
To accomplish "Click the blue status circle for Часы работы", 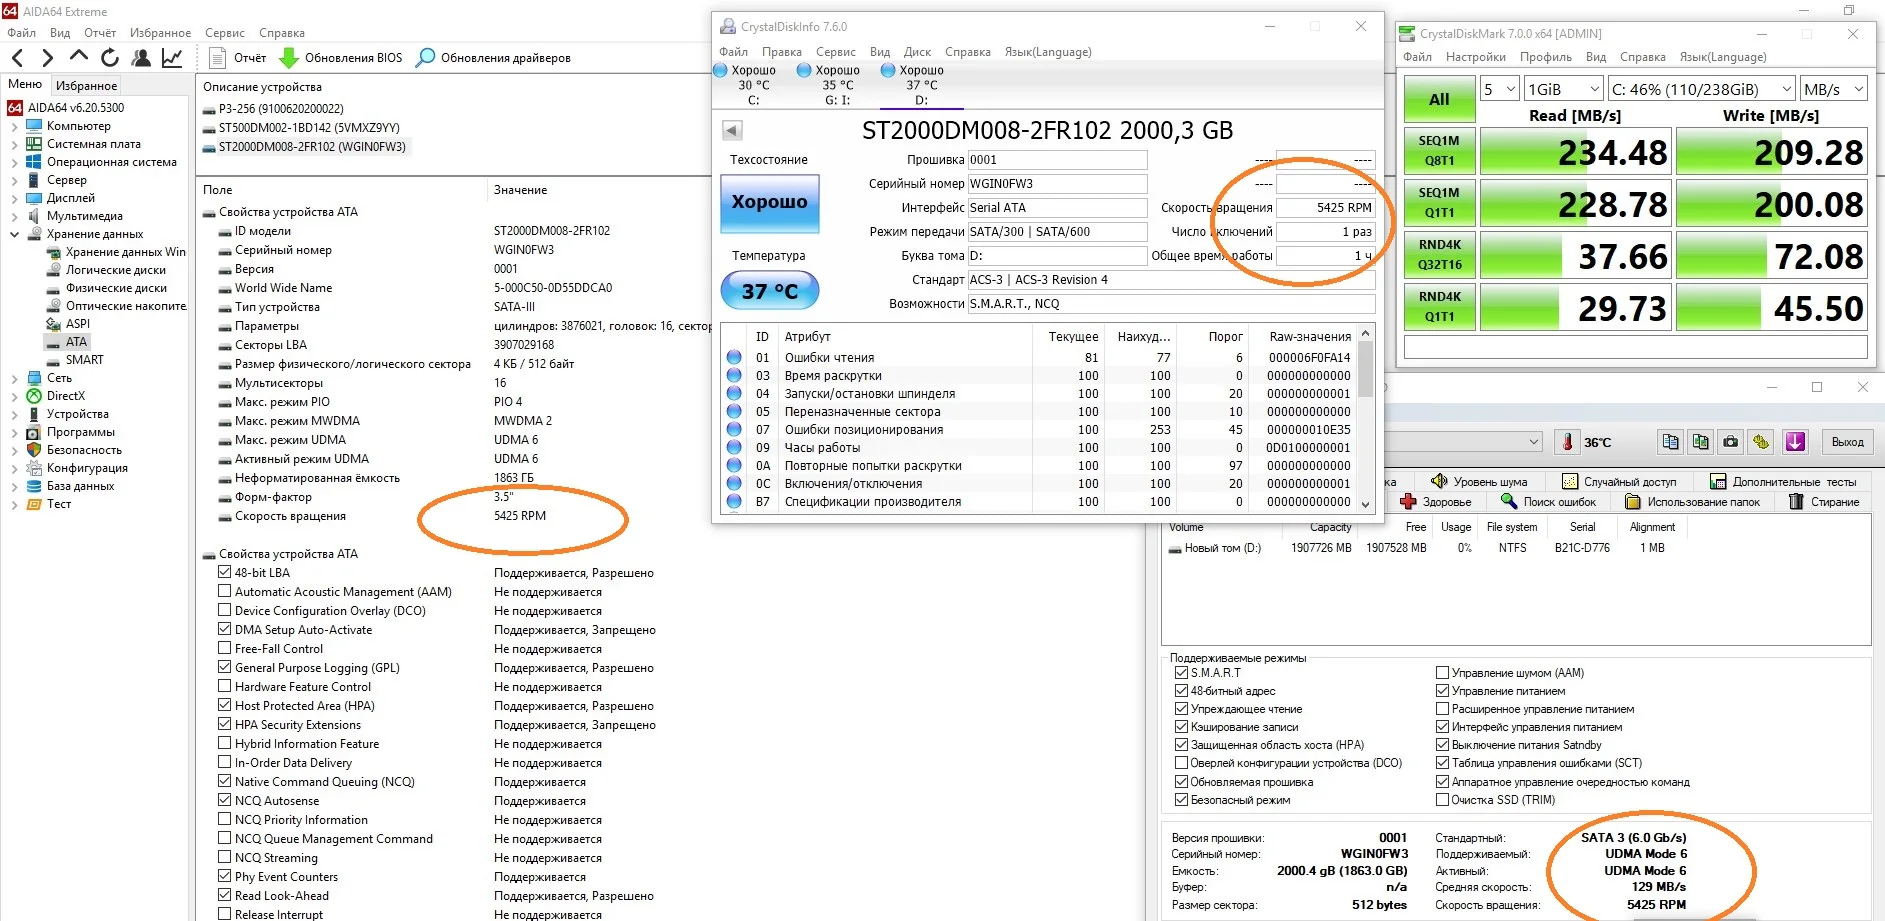I will (734, 447).
